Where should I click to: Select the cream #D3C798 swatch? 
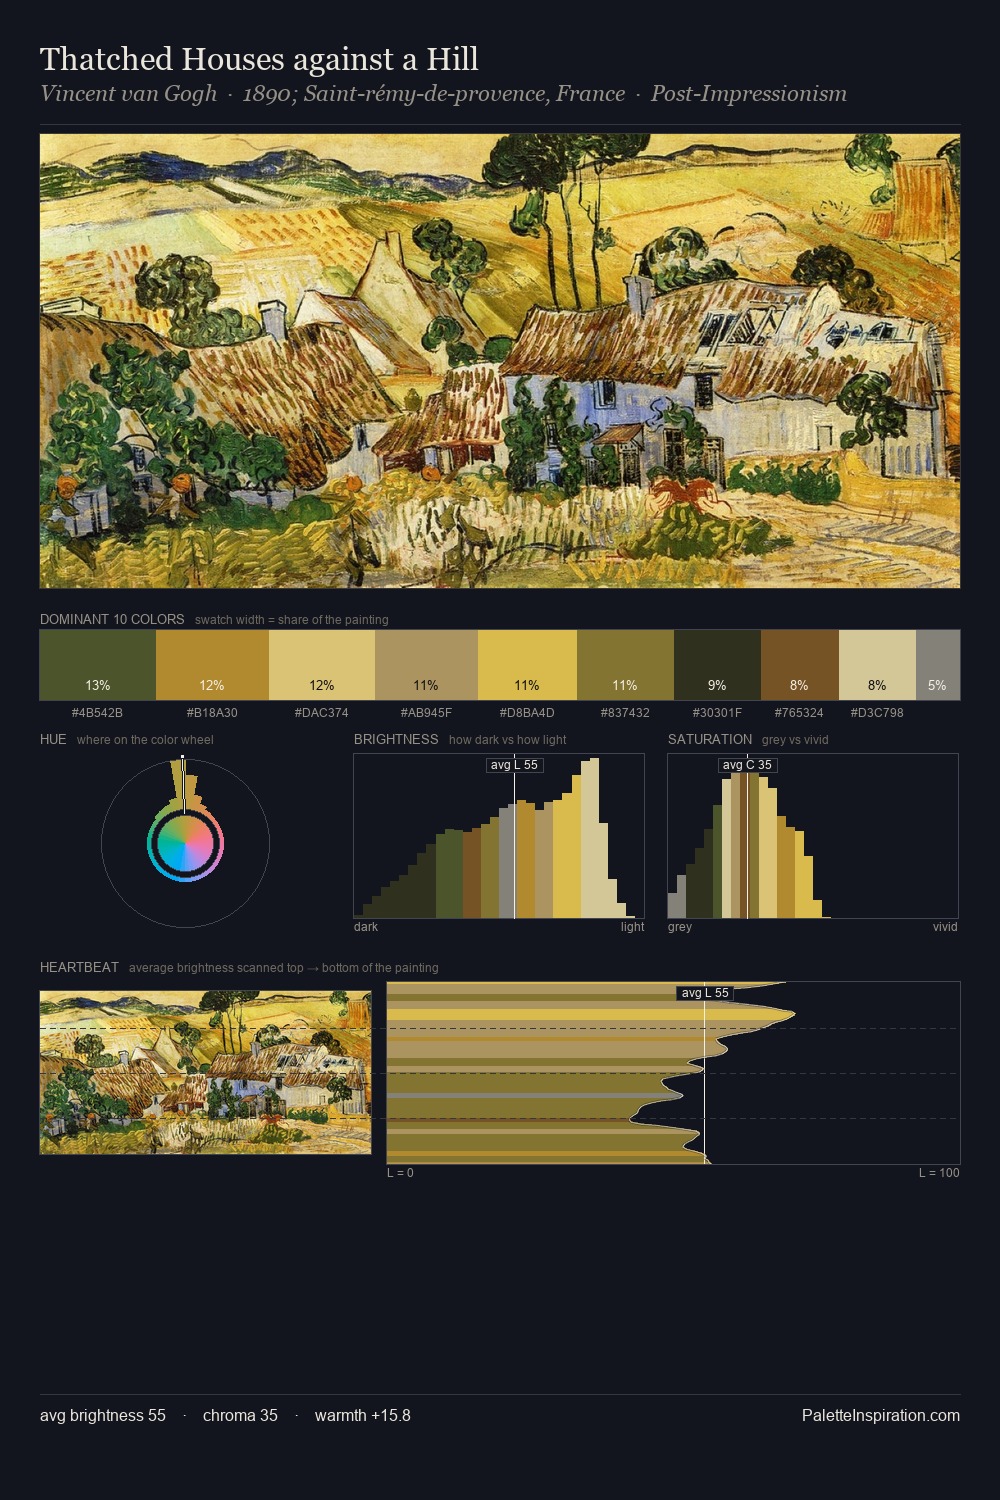click(877, 665)
